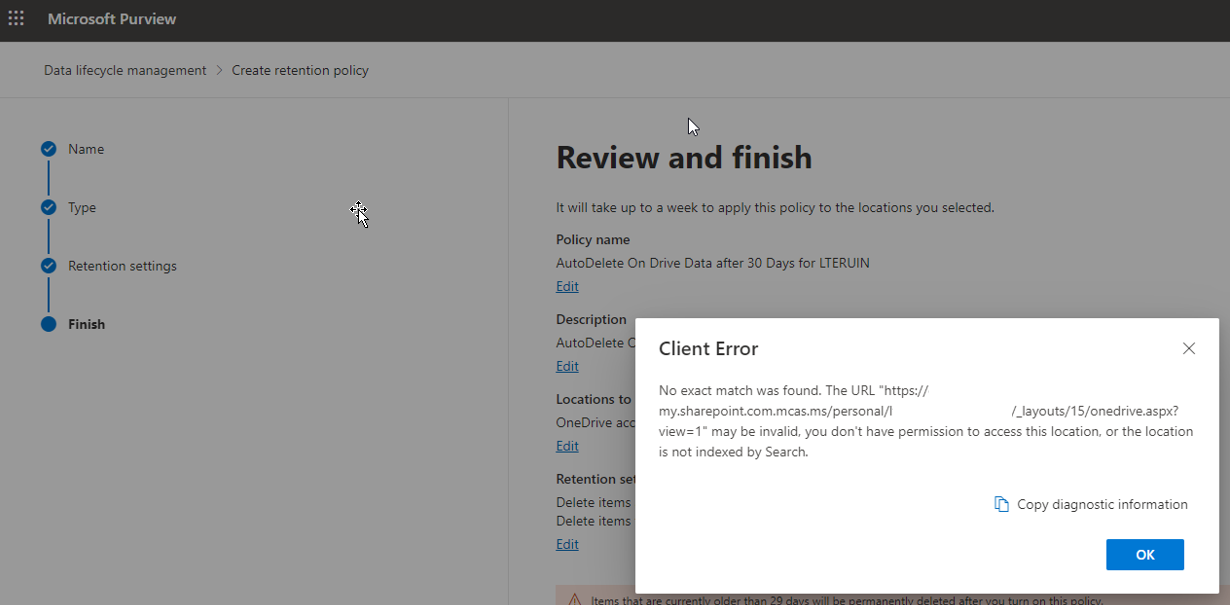The image size is (1230, 605).
Task: Click the copy icon for diagnostic information
Action: (x=1001, y=504)
